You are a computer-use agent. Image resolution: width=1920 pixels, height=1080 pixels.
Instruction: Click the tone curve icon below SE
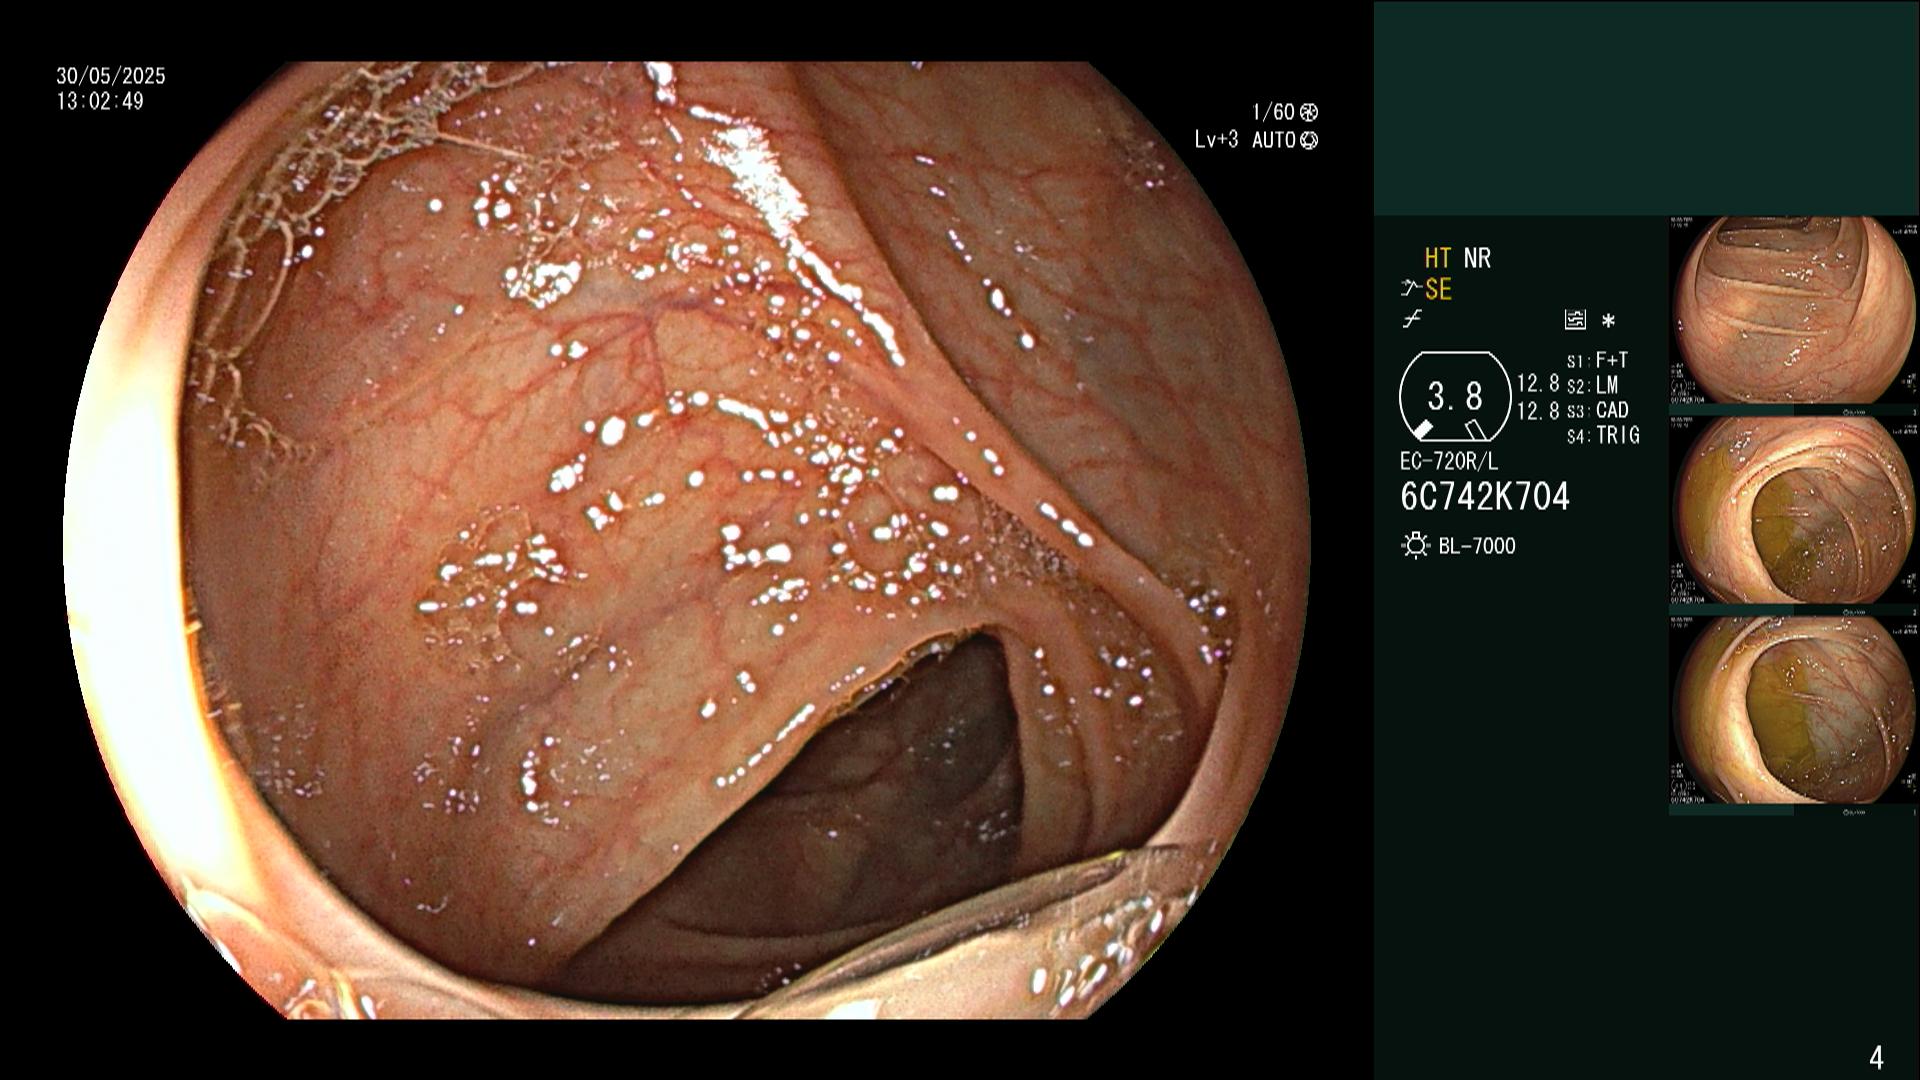1412,320
